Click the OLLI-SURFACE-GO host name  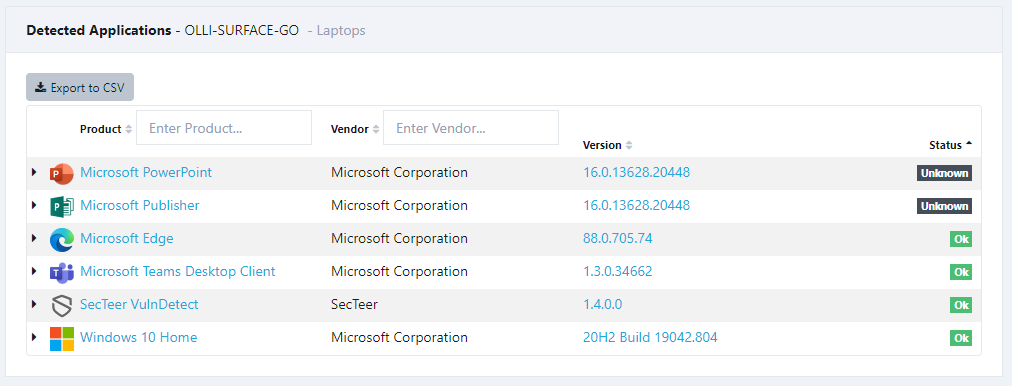click(242, 30)
